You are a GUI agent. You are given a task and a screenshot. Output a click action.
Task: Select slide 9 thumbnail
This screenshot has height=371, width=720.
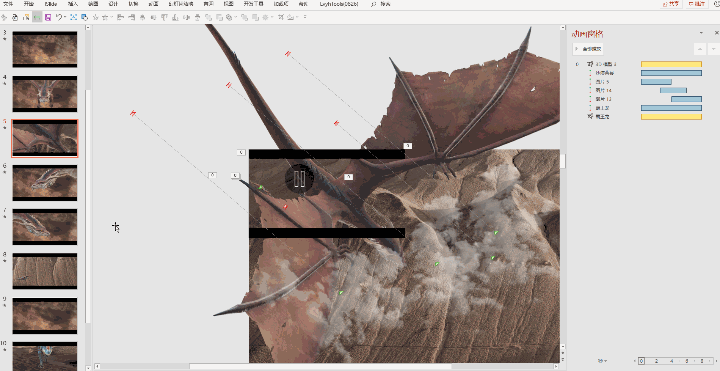pyautogui.click(x=45, y=316)
